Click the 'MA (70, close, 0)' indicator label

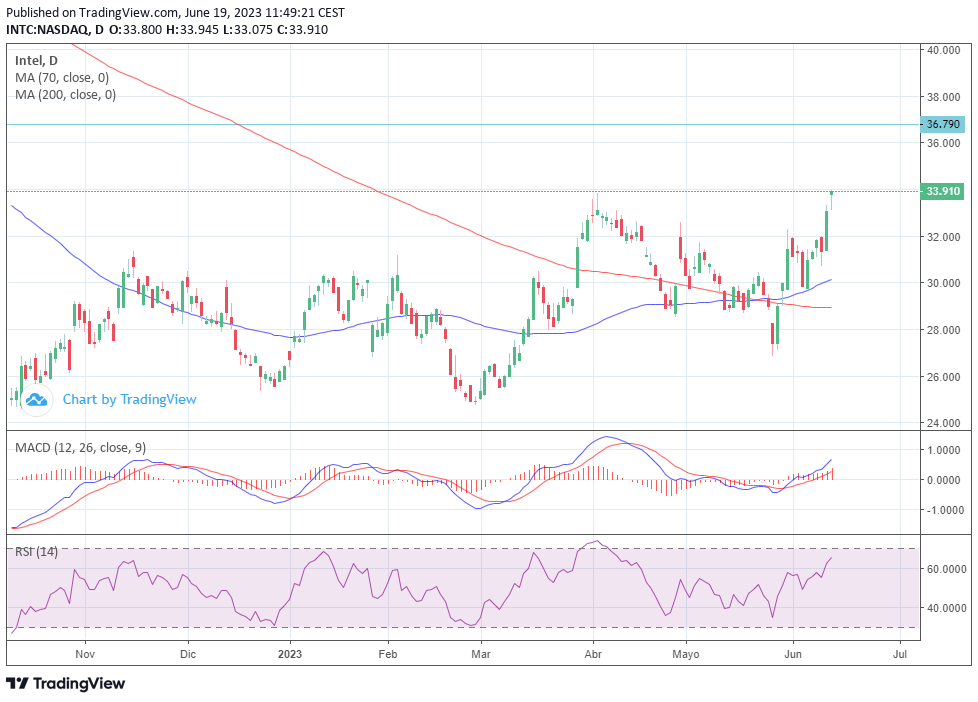pyautogui.click(x=62, y=77)
